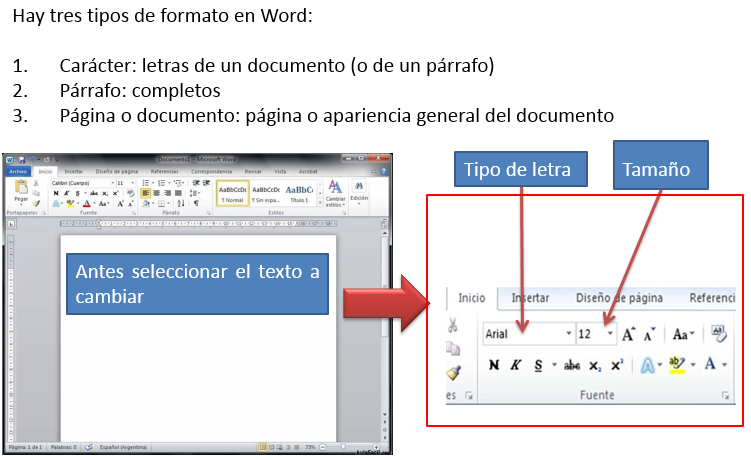
Task: Shrink font size with the small A icon
Action: (x=649, y=334)
